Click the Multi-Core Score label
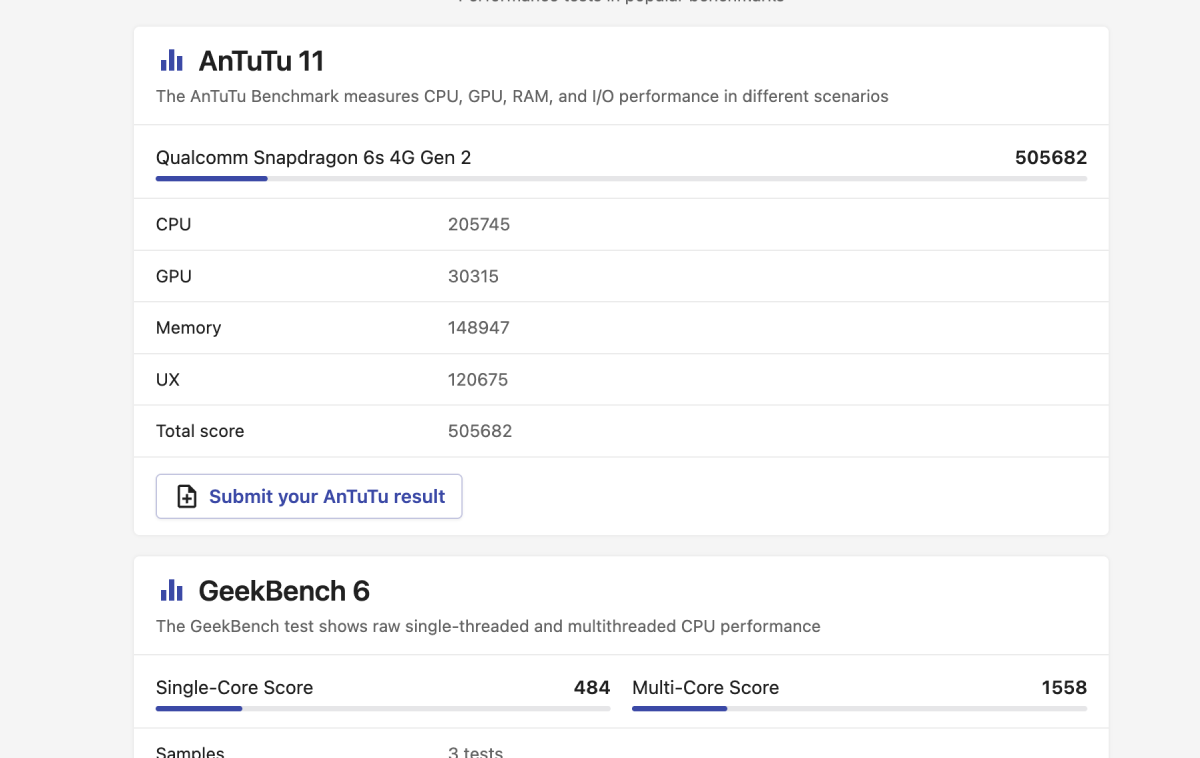This screenshot has width=1200, height=758. click(705, 687)
